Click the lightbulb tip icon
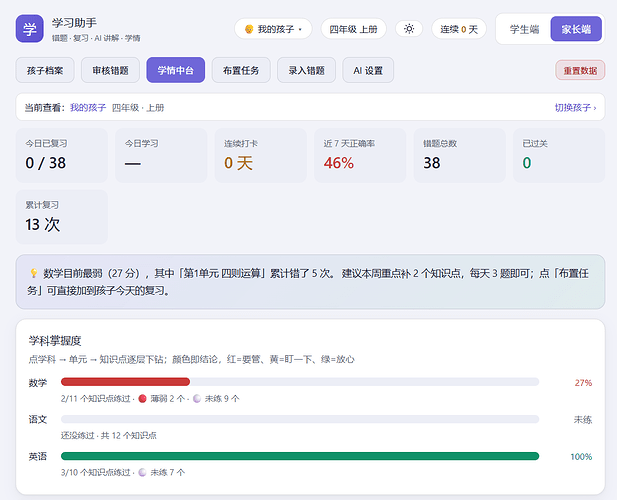 point(34,273)
